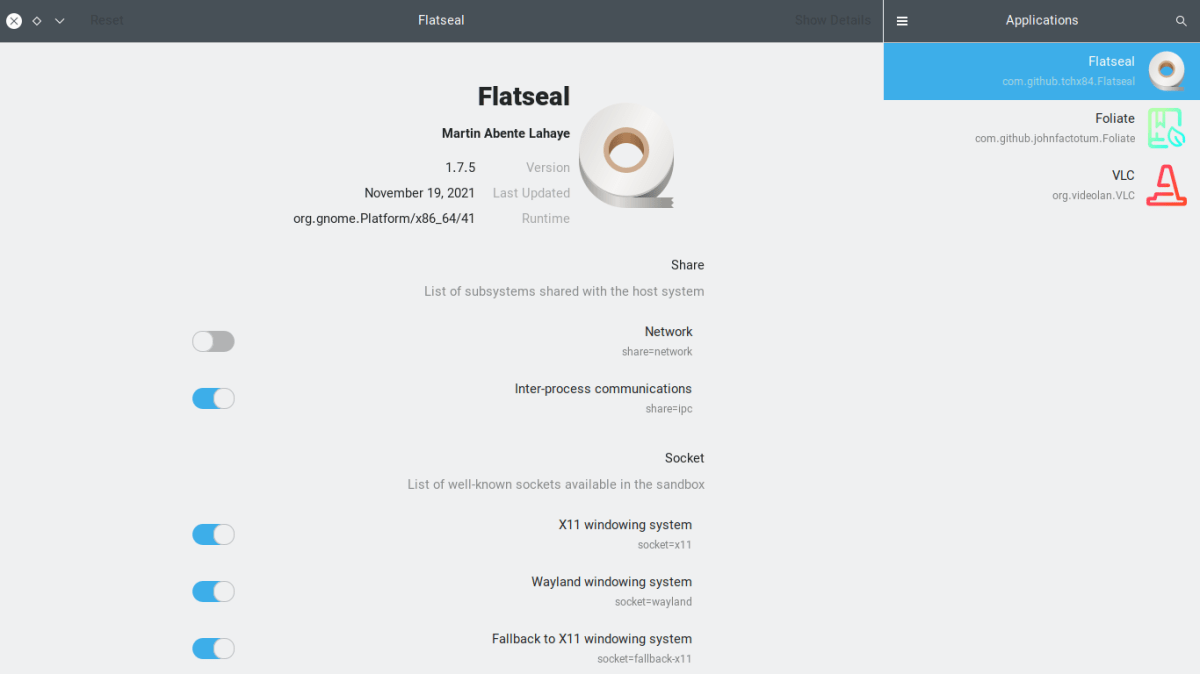Disable Fallback to X11 windowing system
This screenshot has height=674, width=1200.
(x=213, y=648)
